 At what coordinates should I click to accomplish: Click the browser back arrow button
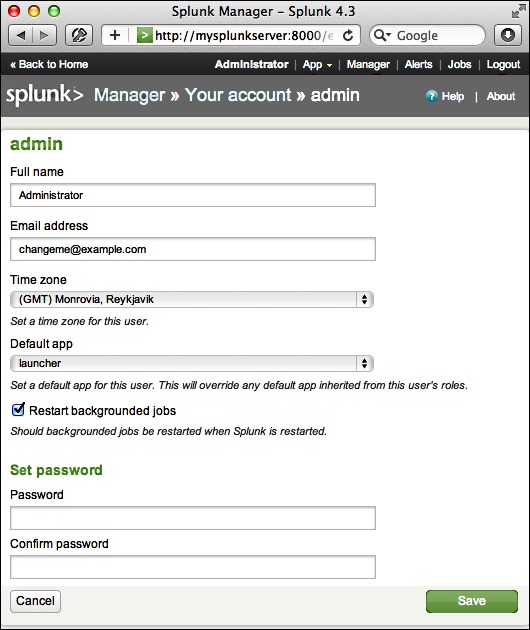(x=21, y=36)
